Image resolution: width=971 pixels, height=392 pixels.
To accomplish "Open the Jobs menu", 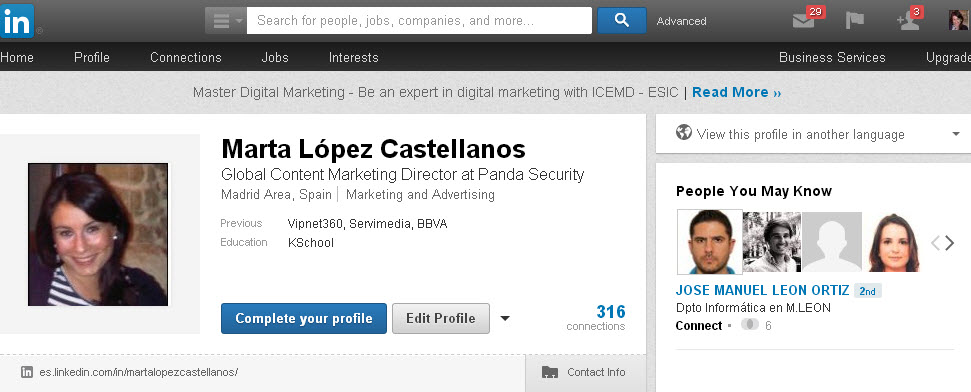I will pyautogui.click(x=275, y=58).
